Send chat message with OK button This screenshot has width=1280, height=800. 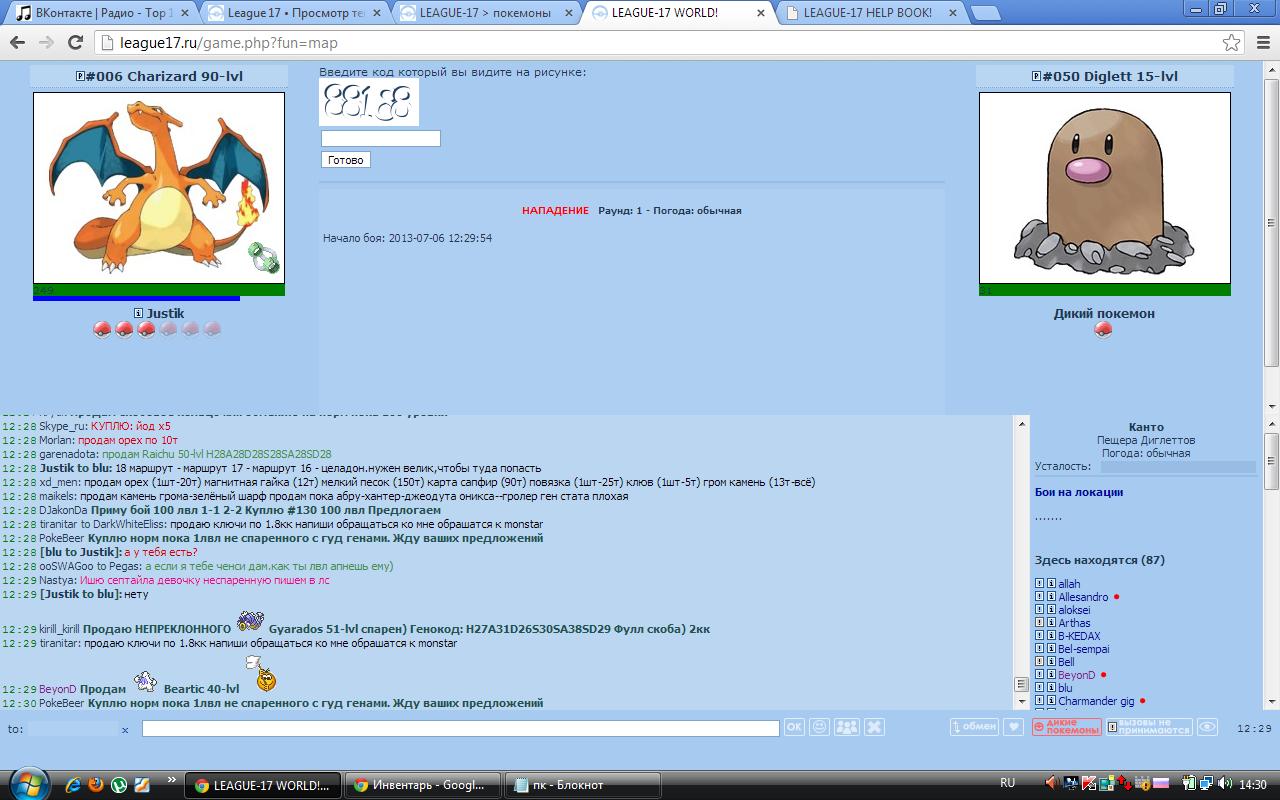click(x=794, y=727)
